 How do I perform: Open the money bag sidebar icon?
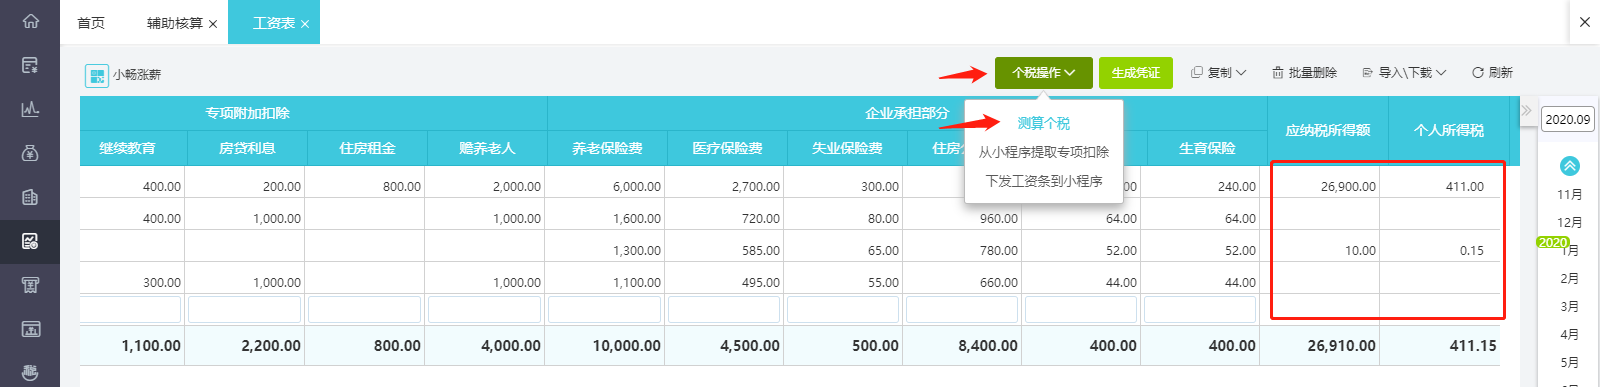(30, 153)
